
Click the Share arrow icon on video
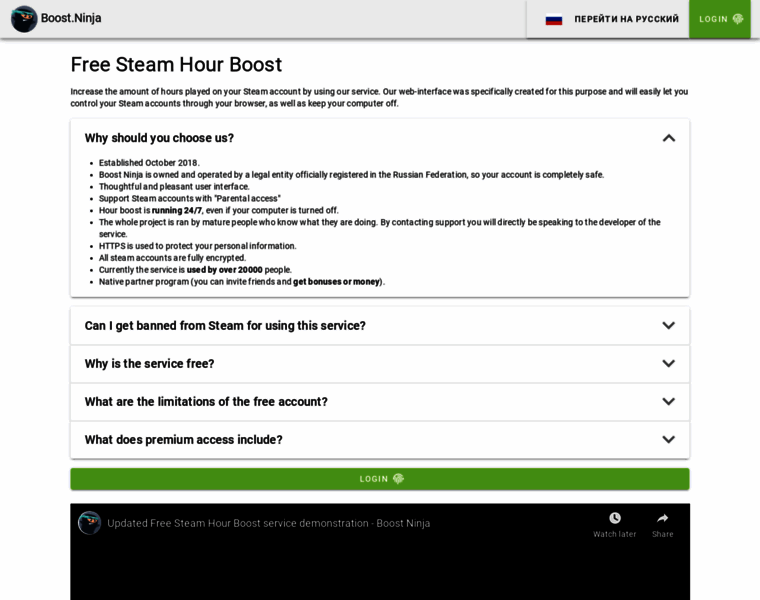[662, 518]
